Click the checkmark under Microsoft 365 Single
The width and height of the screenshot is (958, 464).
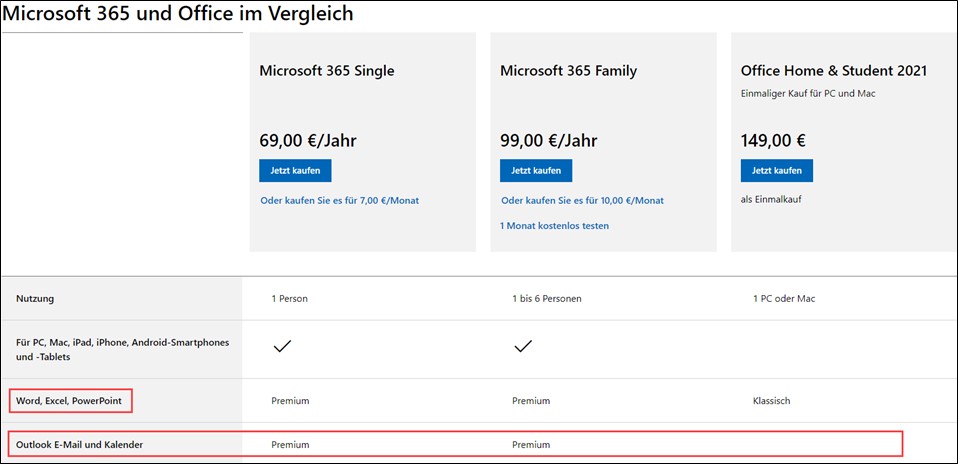pyautogui.click(x=282, y=347)
